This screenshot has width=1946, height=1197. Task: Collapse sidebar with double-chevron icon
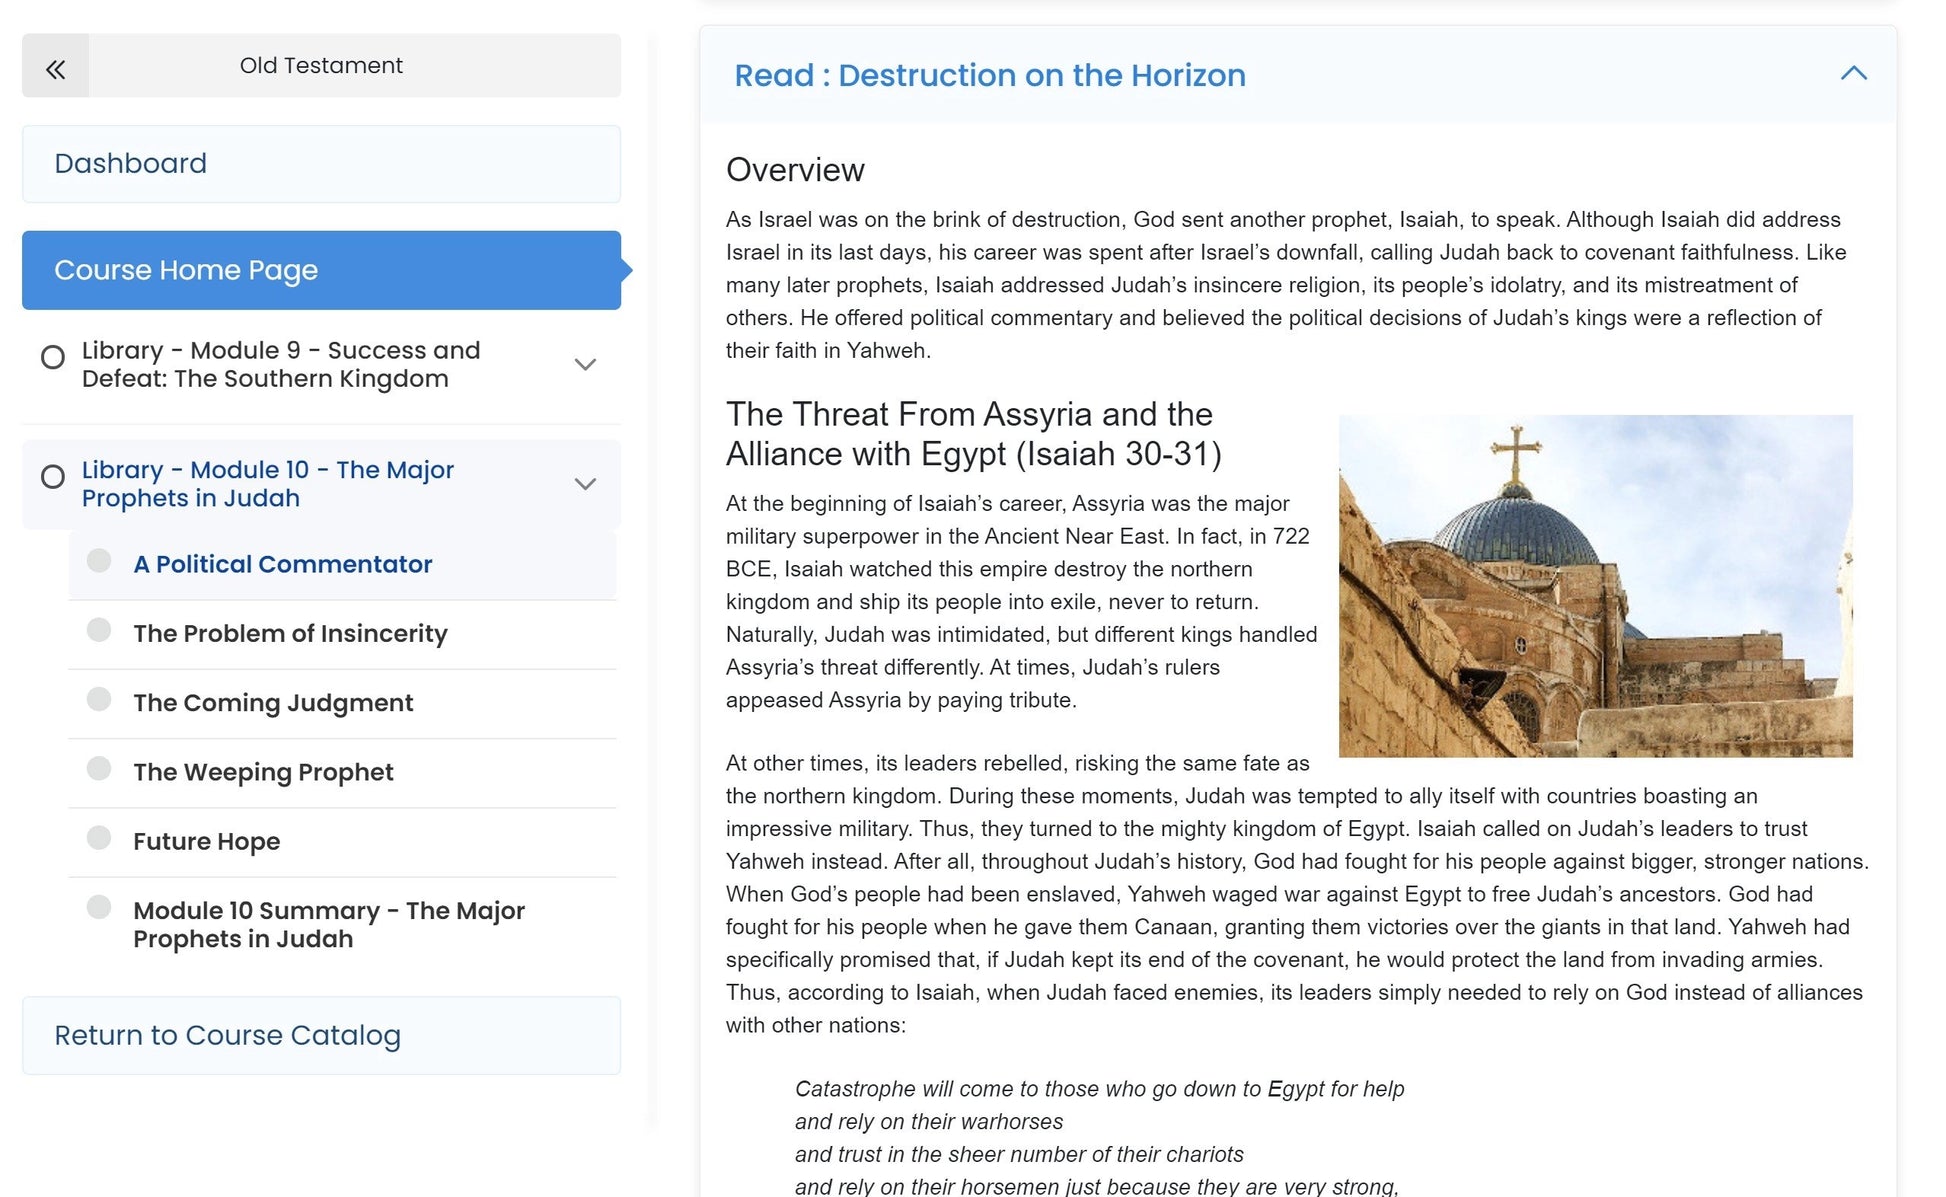pos(55,67)
